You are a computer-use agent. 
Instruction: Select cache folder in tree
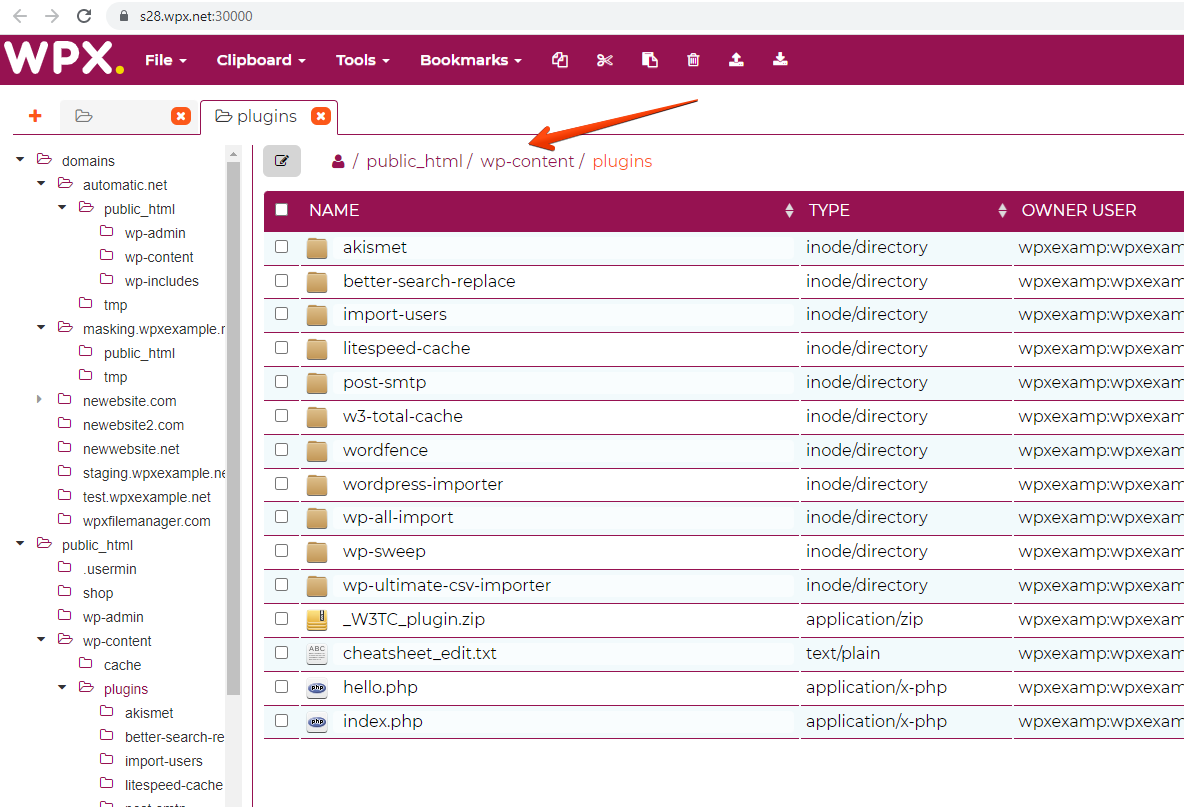pyautogui.click(x=122, y=665)
